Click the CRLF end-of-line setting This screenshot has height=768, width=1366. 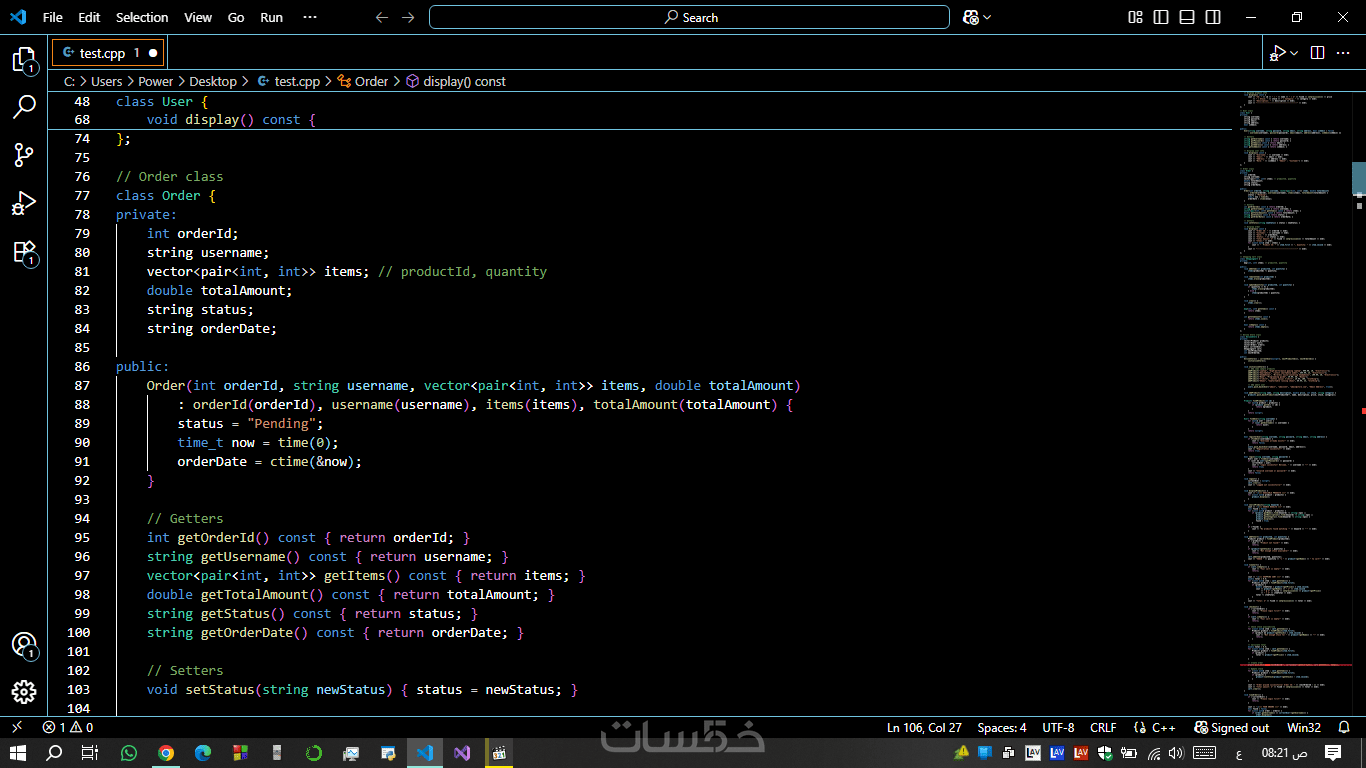pos(1103,728)
